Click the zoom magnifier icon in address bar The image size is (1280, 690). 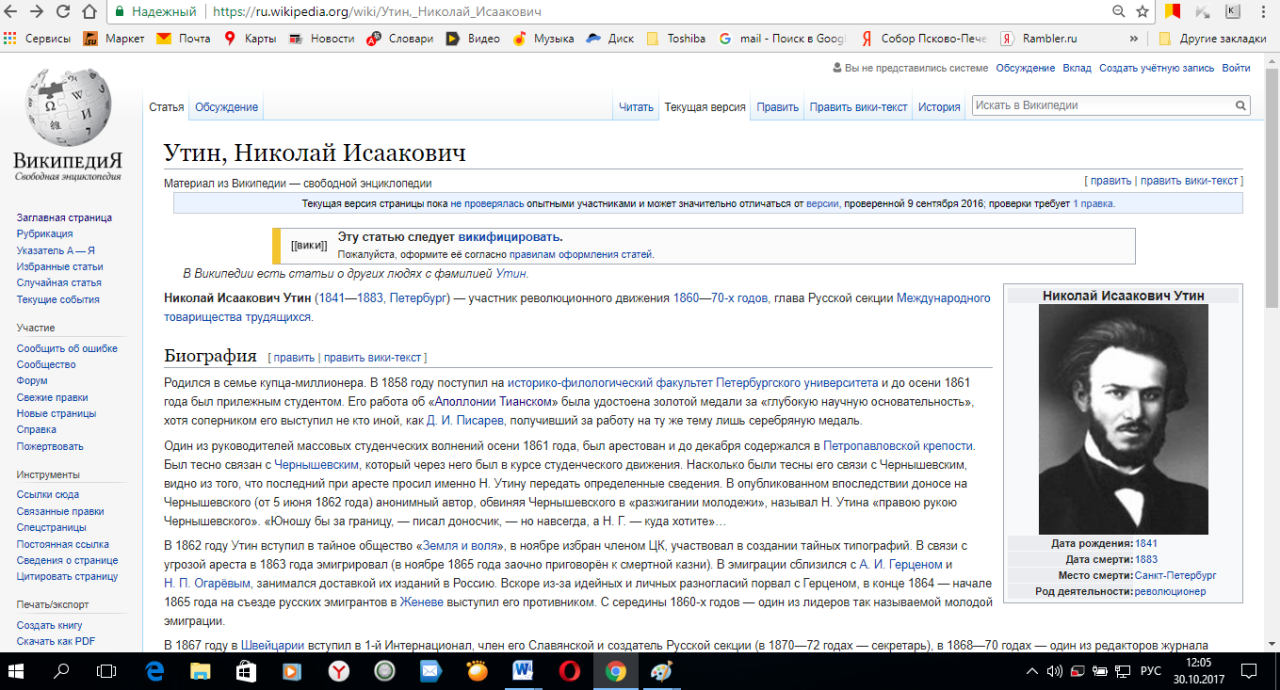point(1119,12)
